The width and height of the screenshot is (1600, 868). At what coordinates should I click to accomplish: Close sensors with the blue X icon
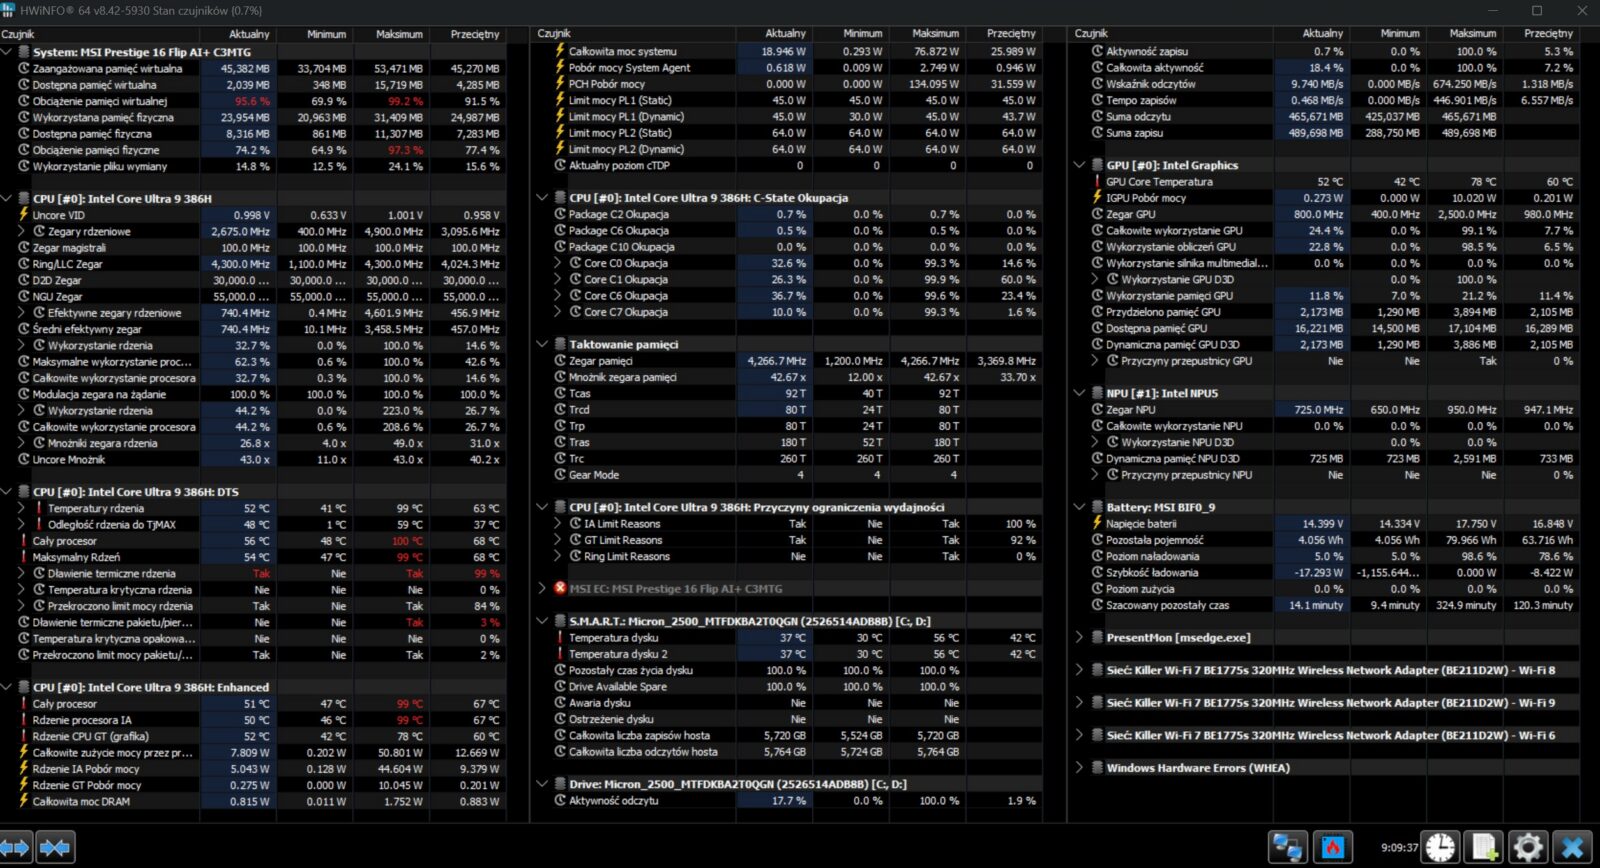click(x=1572, y=848)
